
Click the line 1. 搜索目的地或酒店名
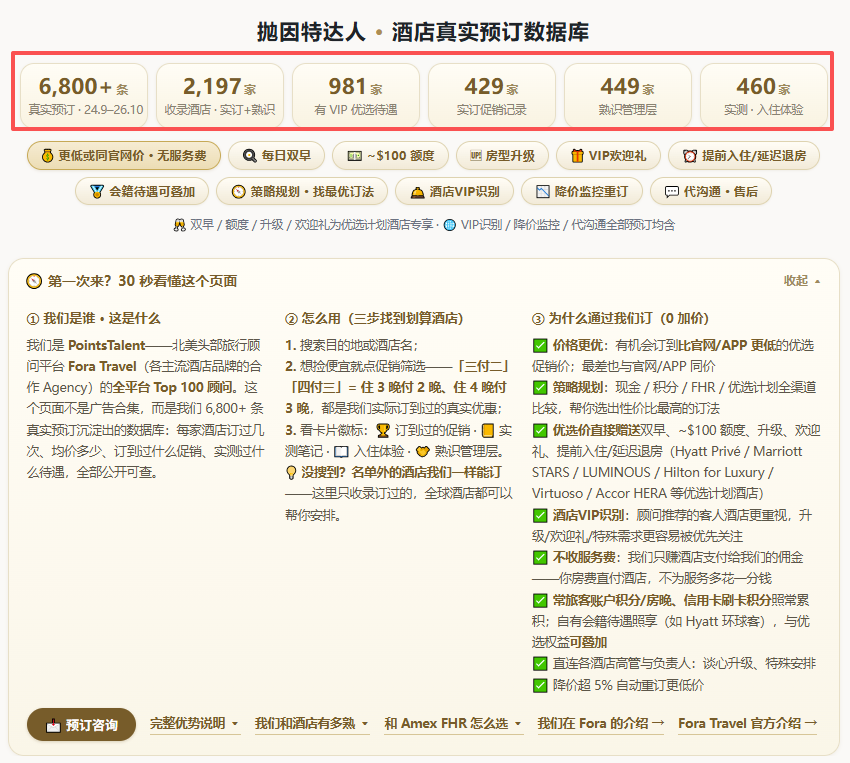pos(351,346)
